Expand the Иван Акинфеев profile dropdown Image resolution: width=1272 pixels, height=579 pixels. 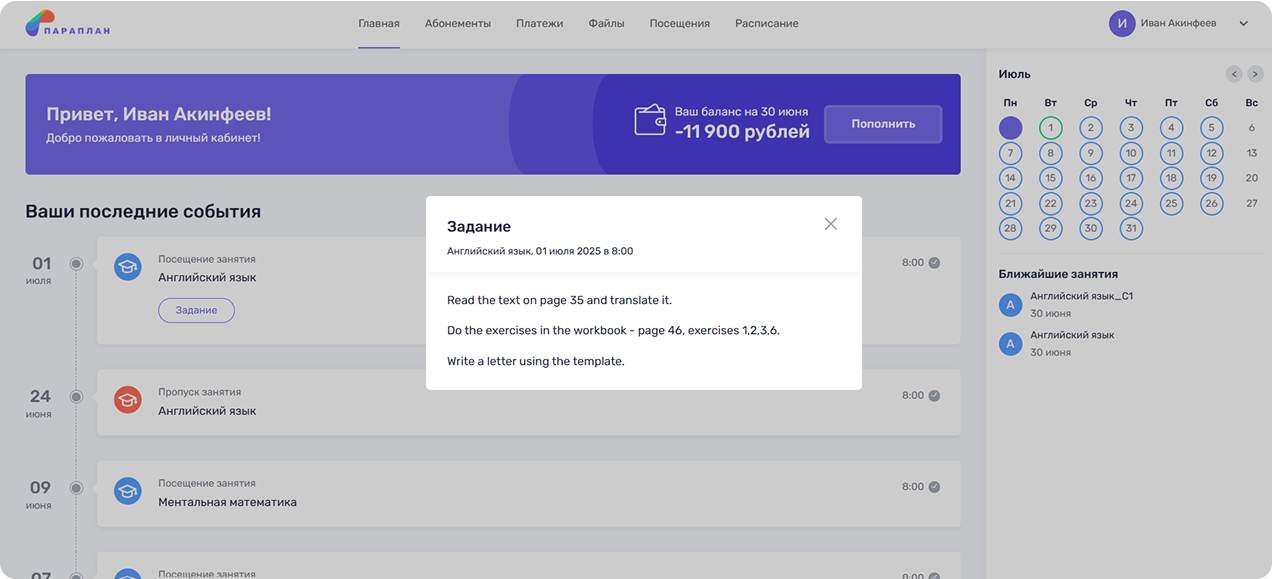tap(1244, 23)
